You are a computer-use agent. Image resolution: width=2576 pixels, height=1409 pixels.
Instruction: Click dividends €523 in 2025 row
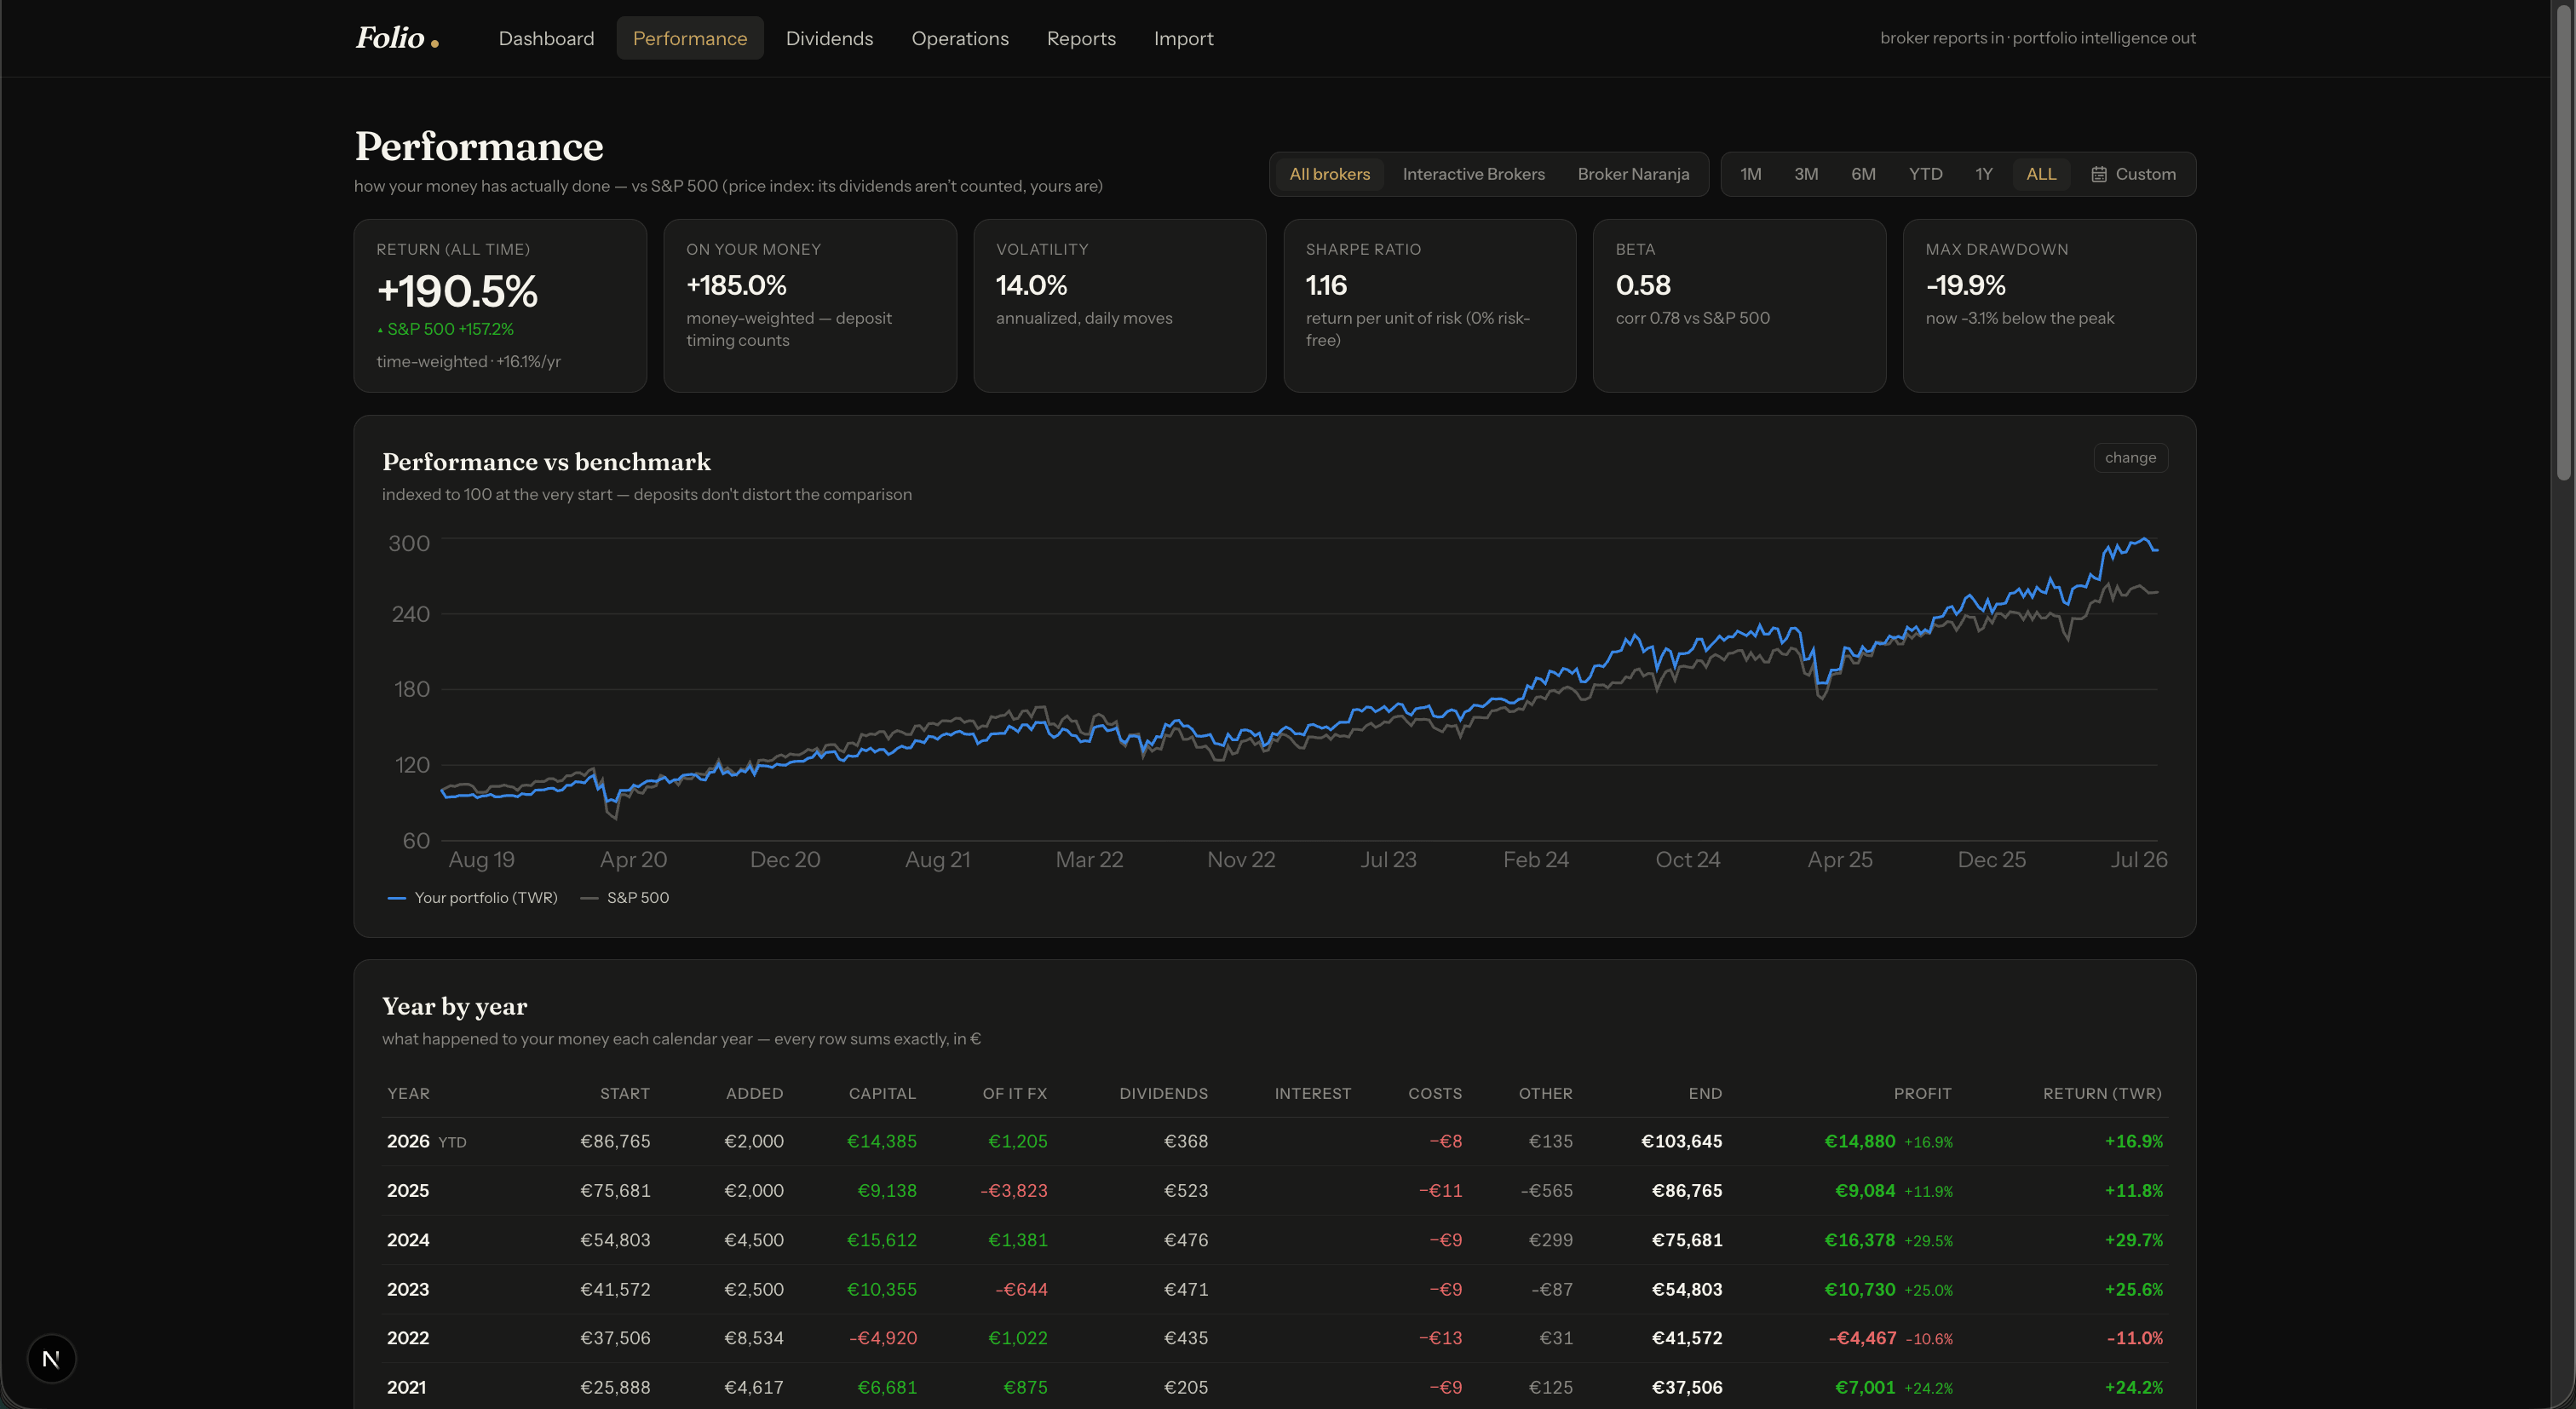[1186, 1191]
